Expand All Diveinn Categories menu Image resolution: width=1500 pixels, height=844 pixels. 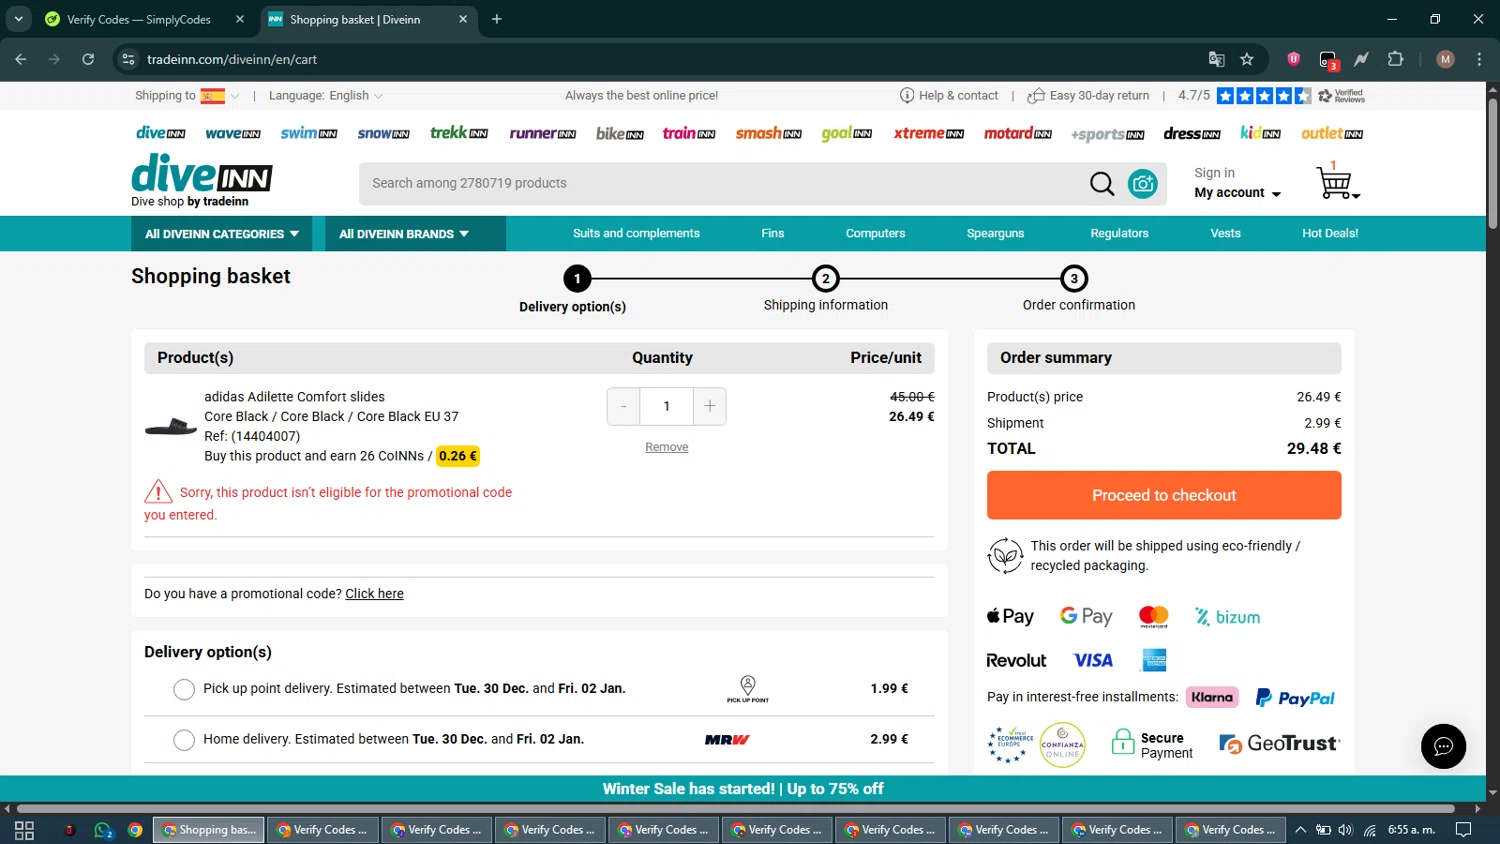coord(222,234)
